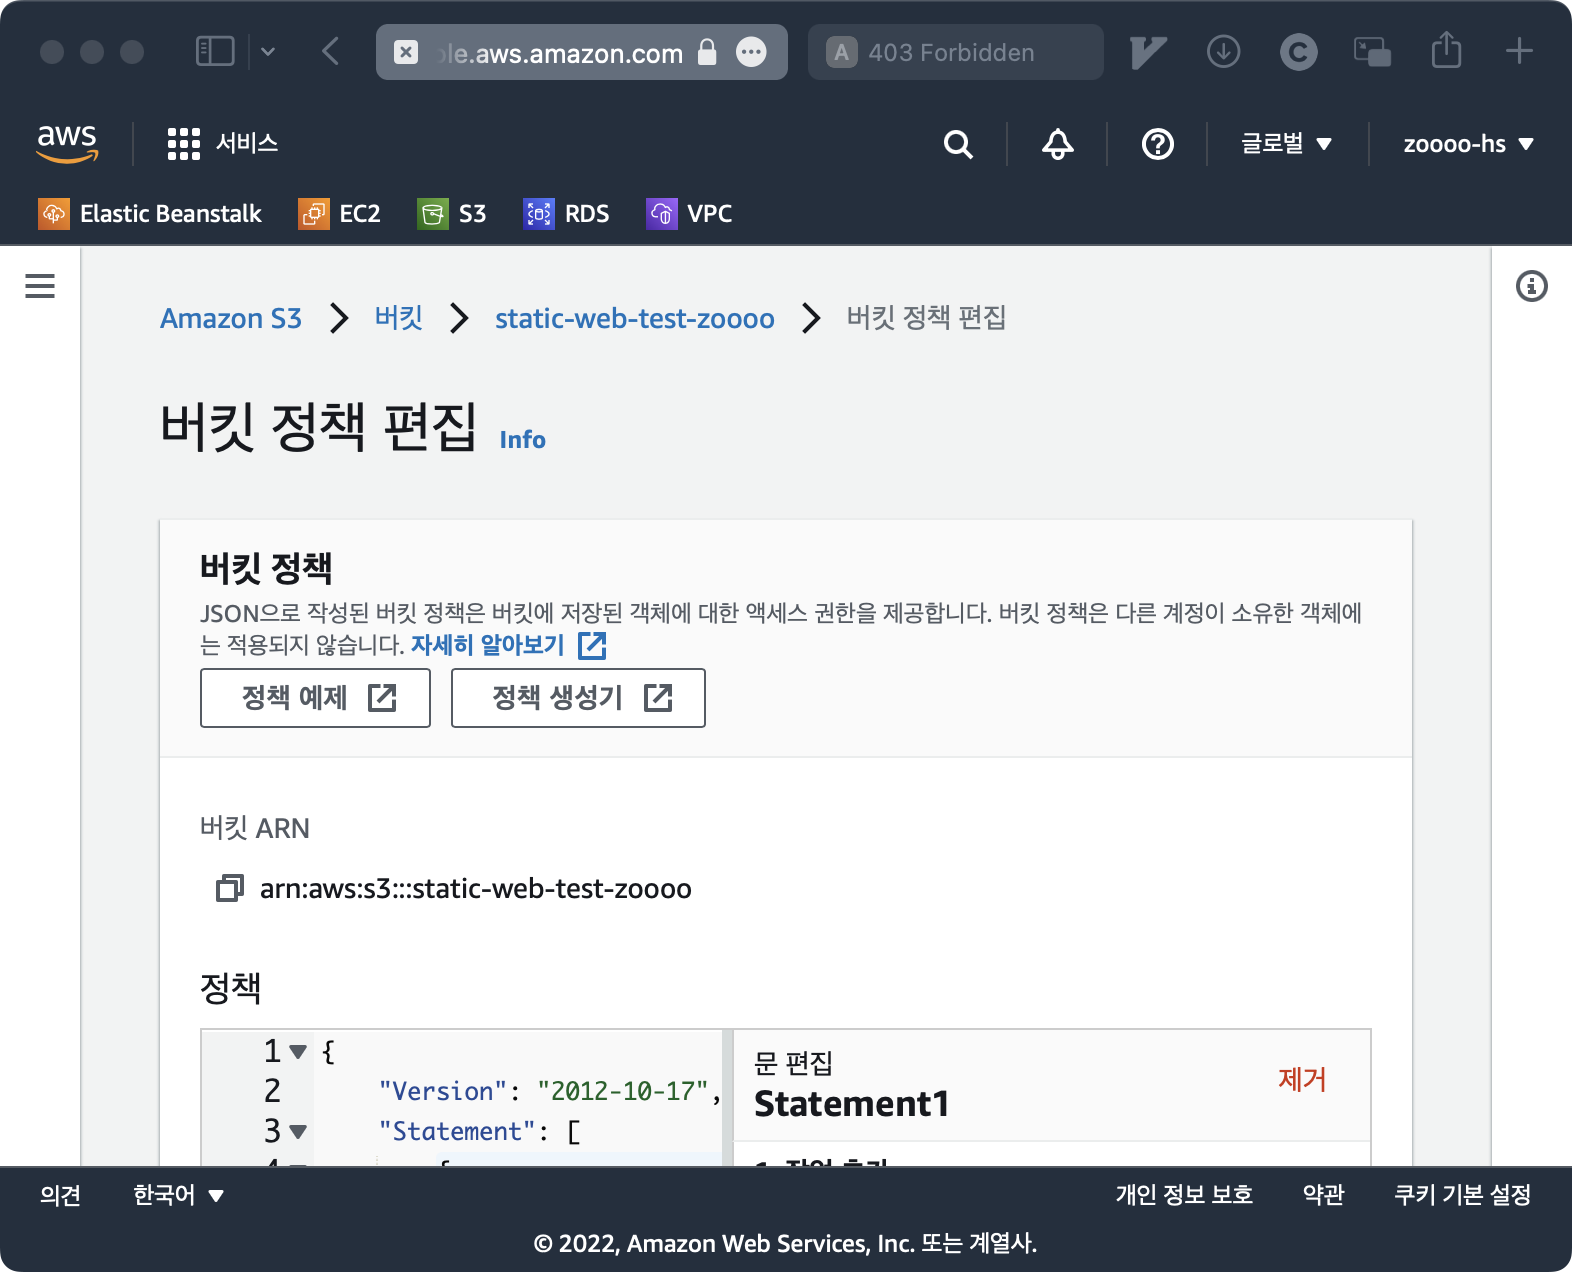Click the 정책 예제 button
The width and height of the screenshot is (1572, 1272).
[315, 698]
